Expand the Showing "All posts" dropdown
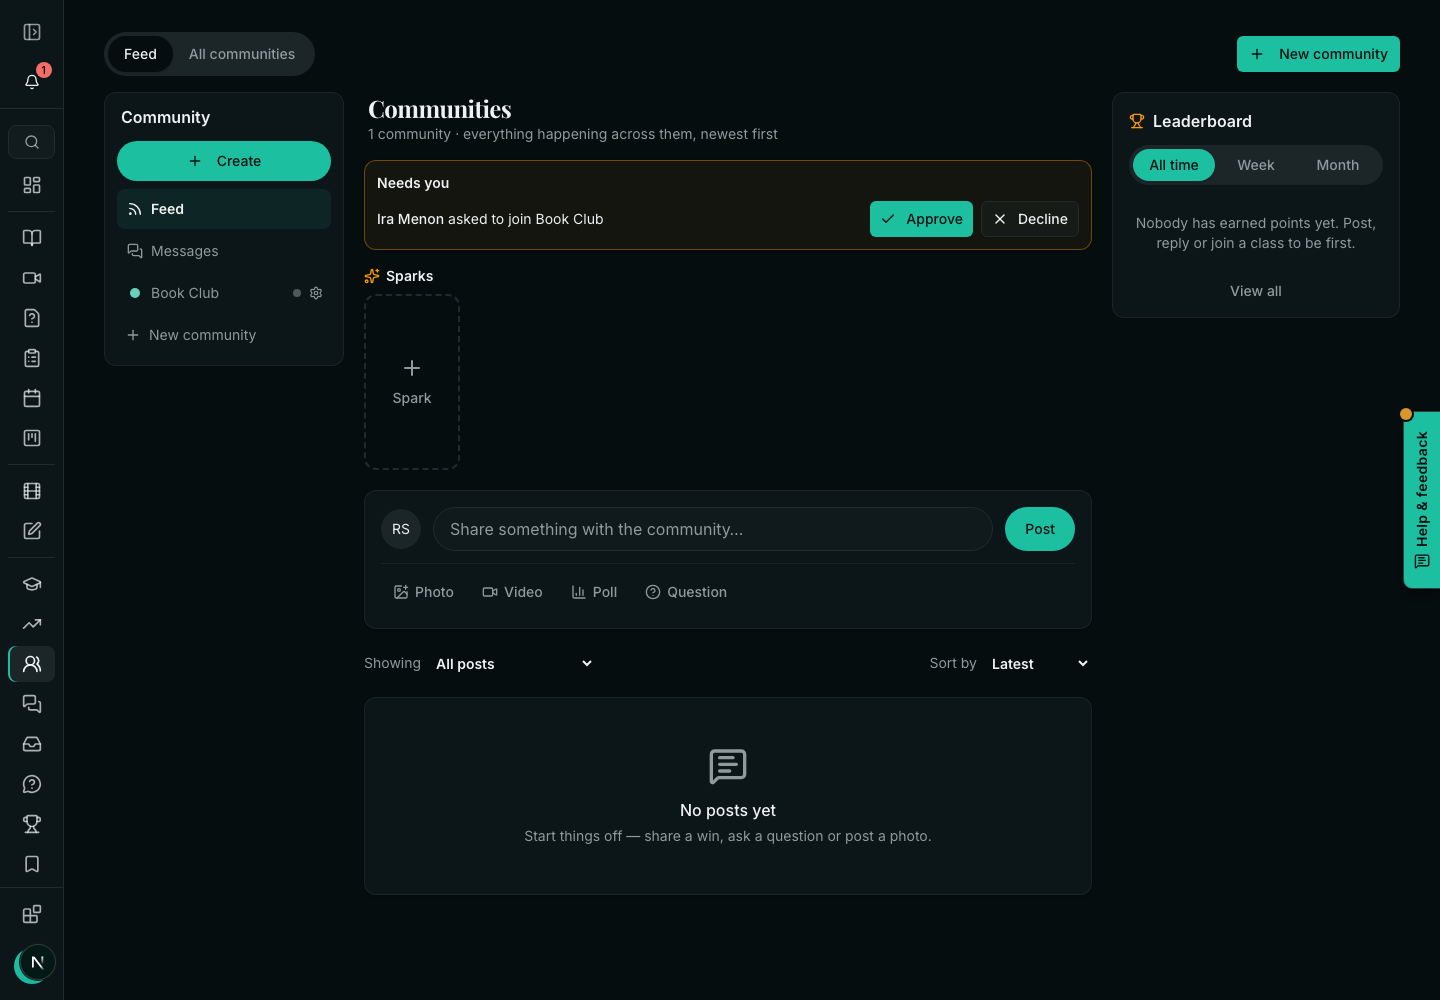 click(515, 664)
